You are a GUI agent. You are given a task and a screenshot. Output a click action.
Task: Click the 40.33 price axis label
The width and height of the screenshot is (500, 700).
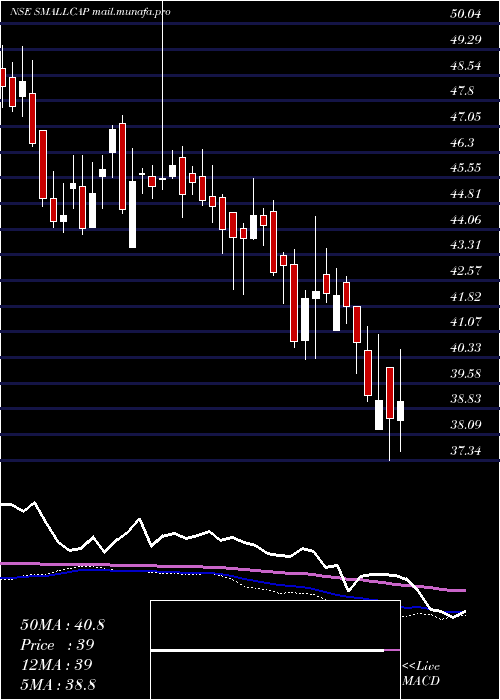click(x=466, y=348)
